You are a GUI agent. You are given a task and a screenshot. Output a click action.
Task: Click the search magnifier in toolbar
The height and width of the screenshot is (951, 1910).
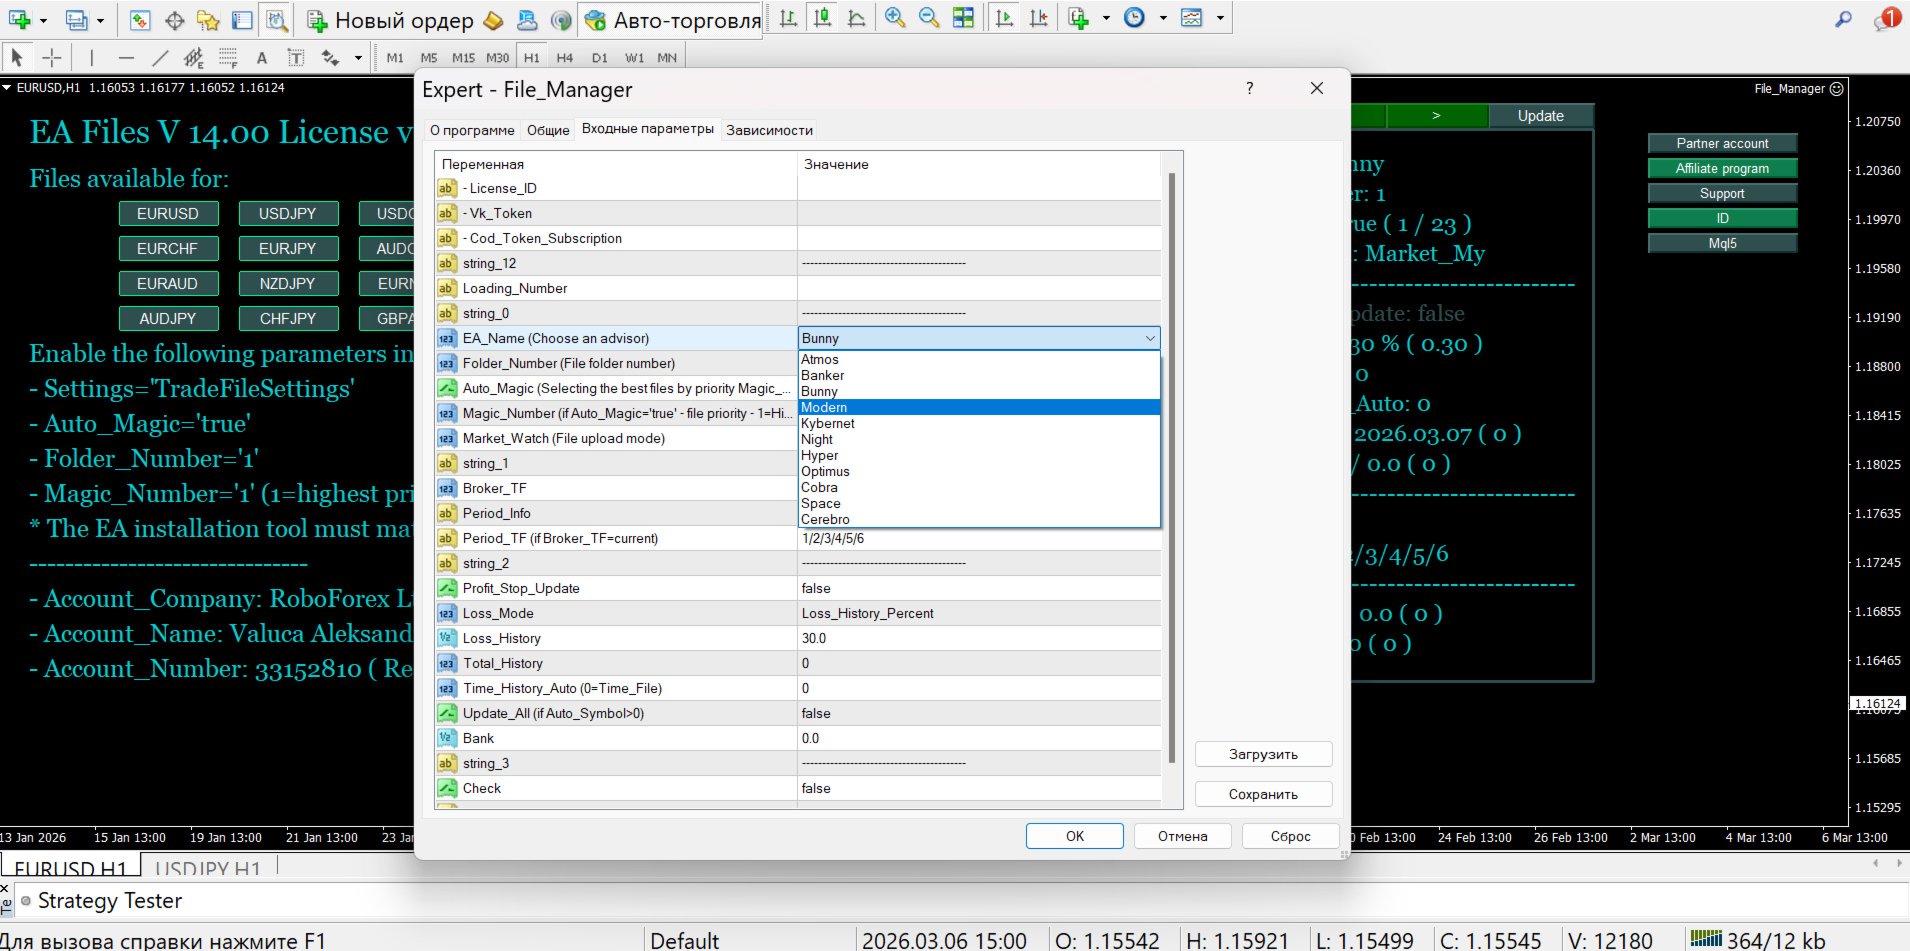(x=1843, y=19)
